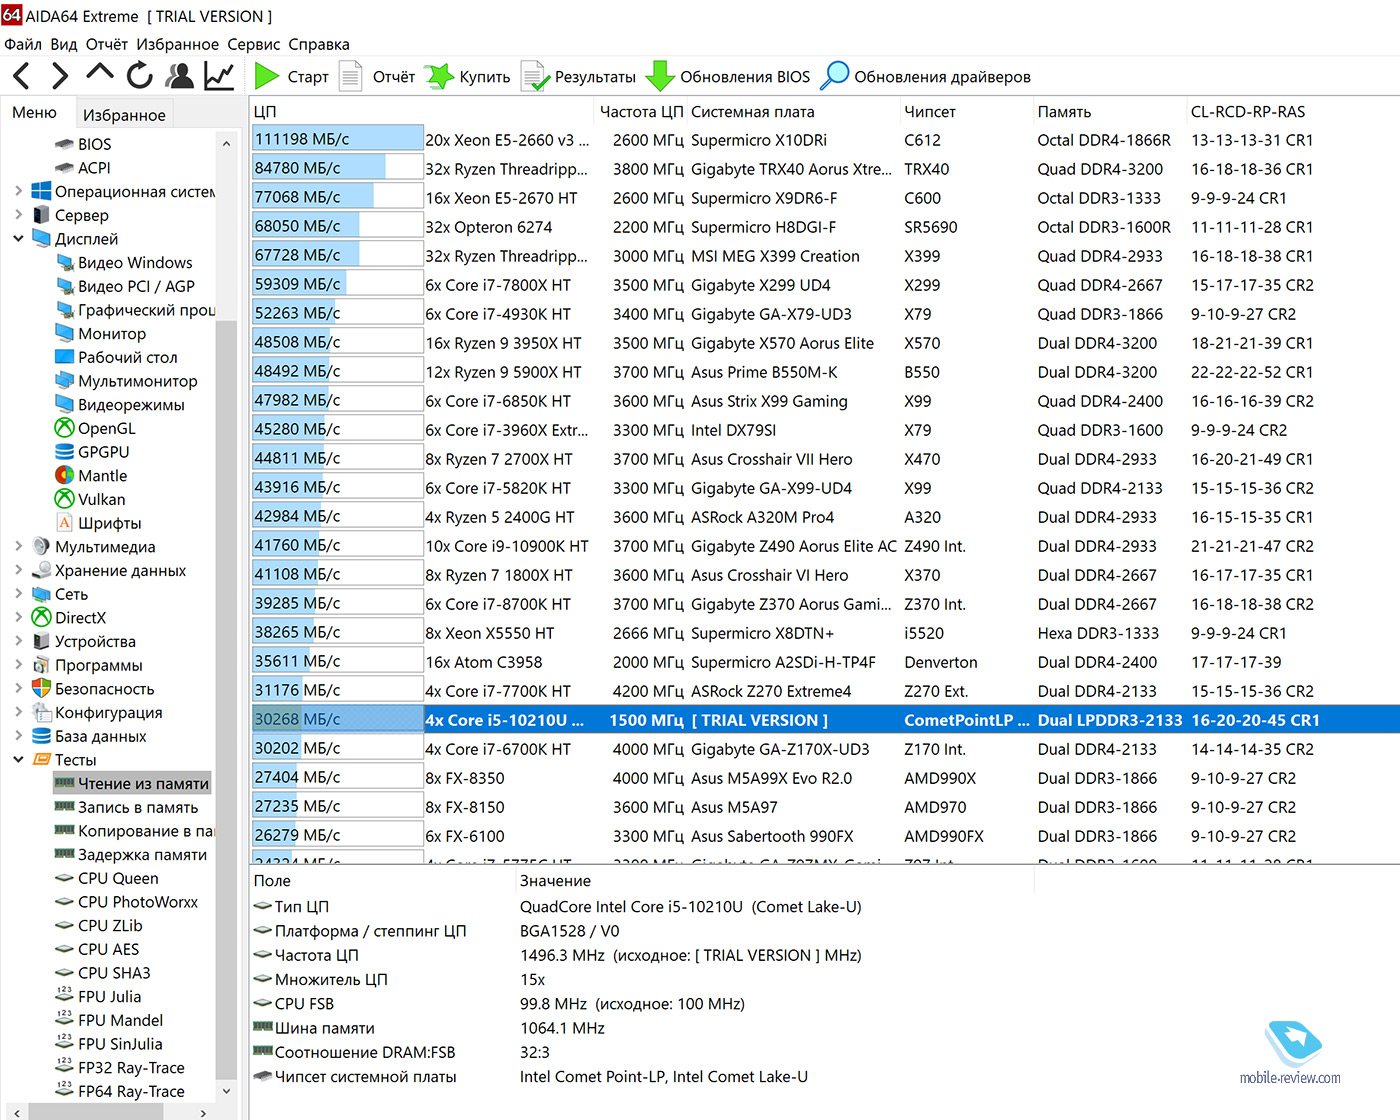Click the Монитор icon in tree

65,334
